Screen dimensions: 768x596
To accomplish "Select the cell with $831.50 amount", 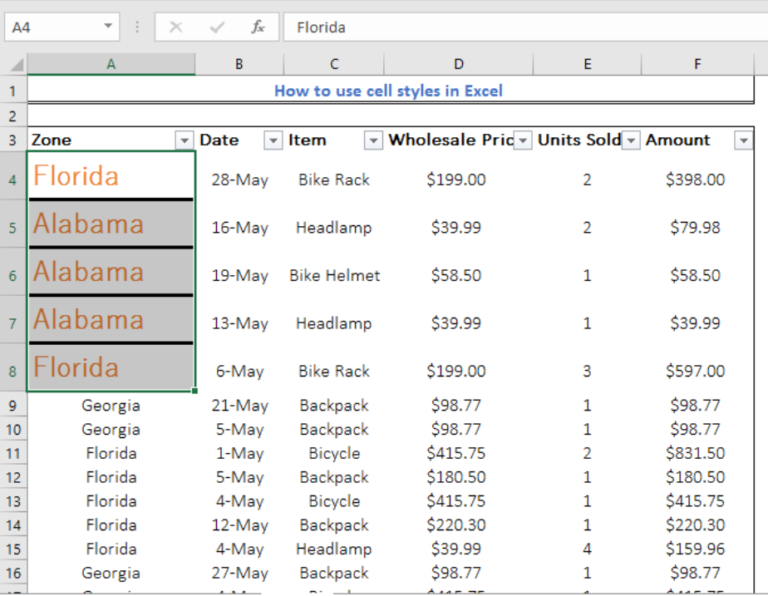I will pyautogui.click(x=695, y=454).
